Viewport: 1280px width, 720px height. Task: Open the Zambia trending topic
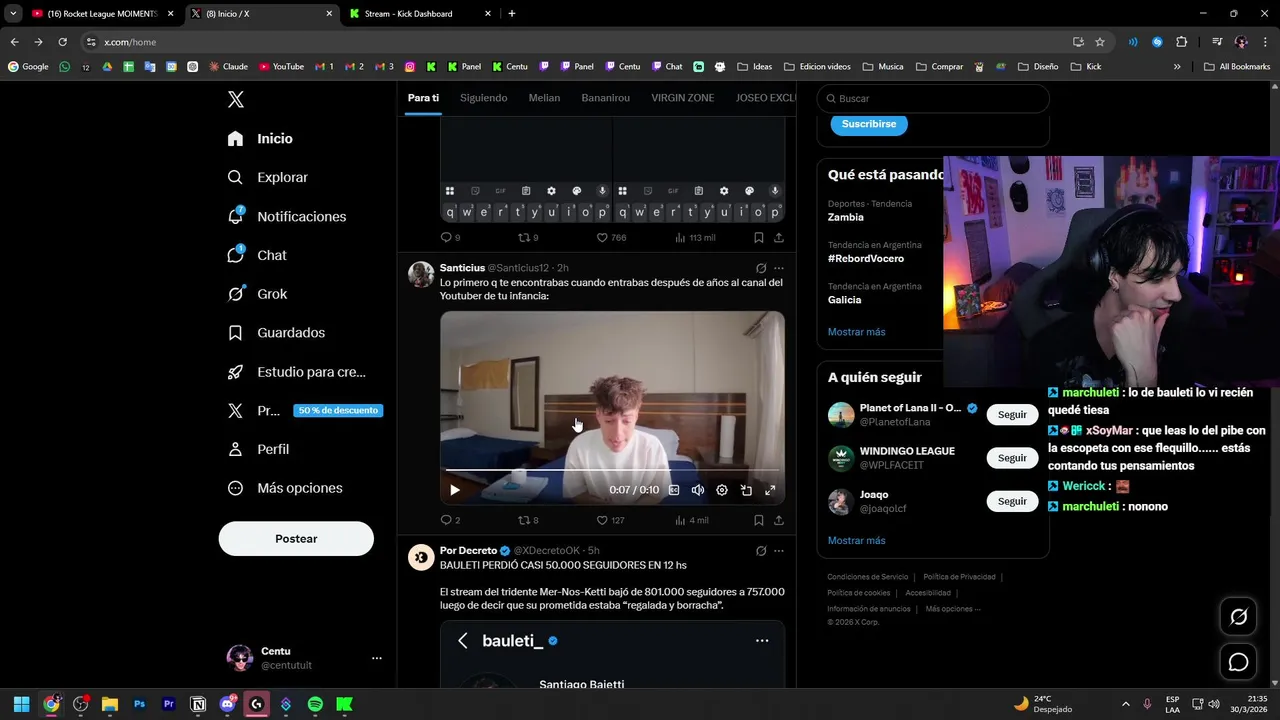point(846,217)
